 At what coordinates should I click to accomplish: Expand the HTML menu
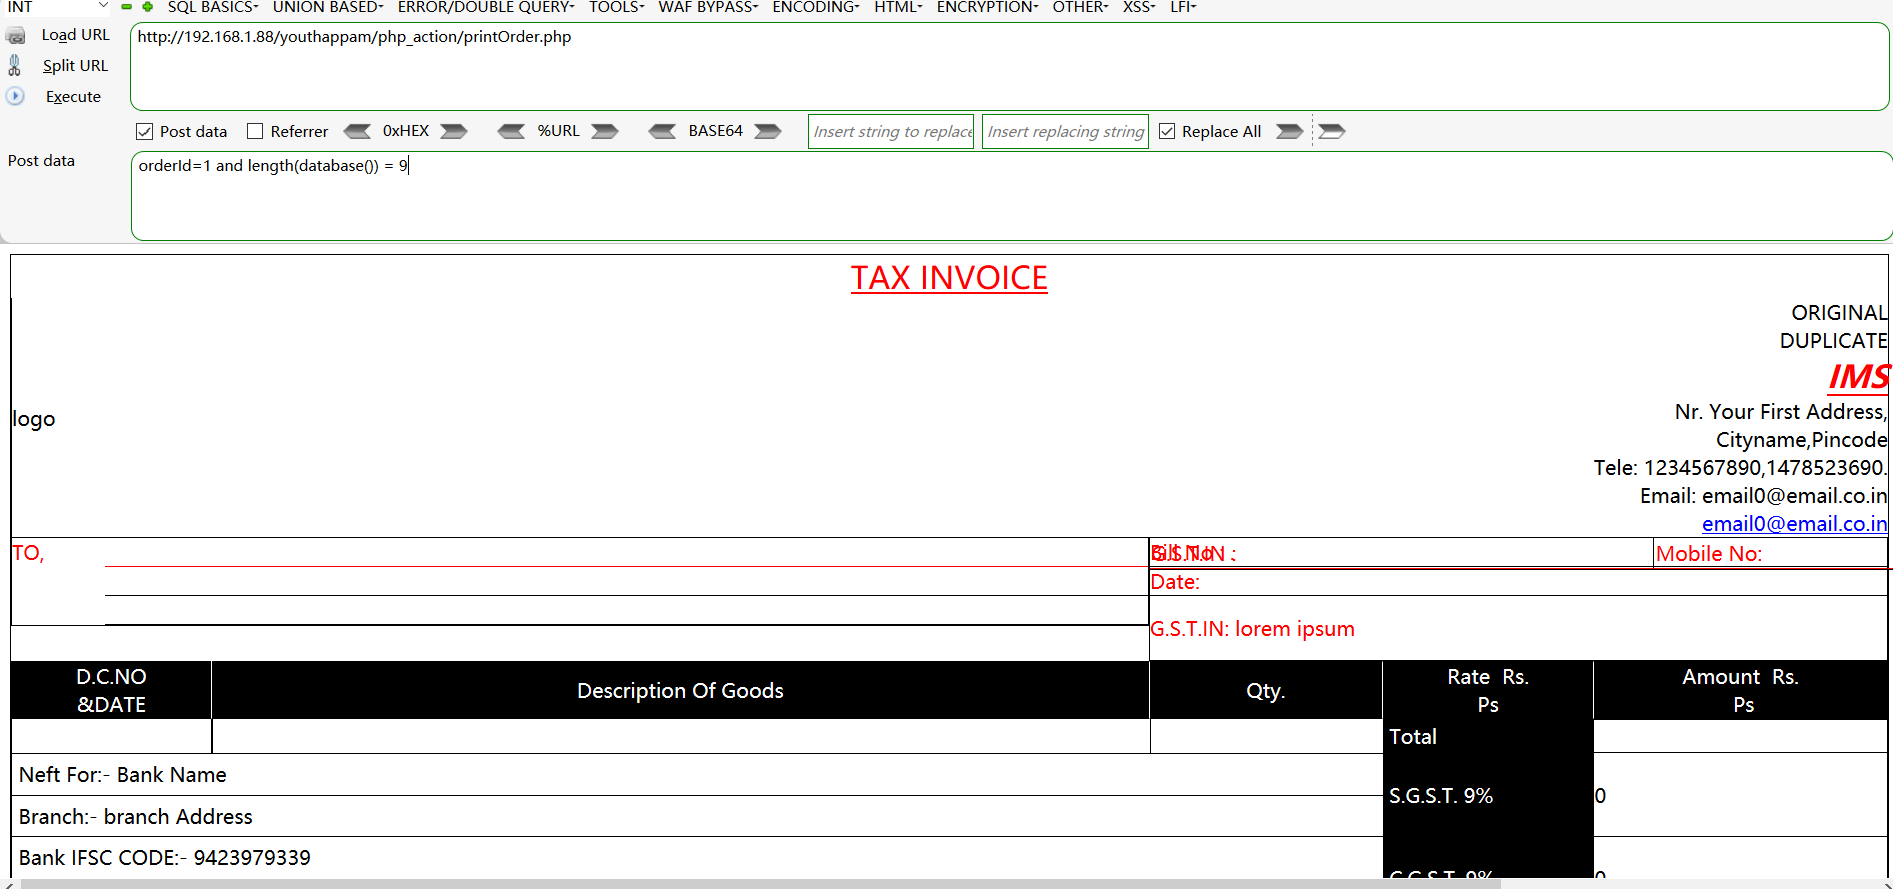pos(898,7)
